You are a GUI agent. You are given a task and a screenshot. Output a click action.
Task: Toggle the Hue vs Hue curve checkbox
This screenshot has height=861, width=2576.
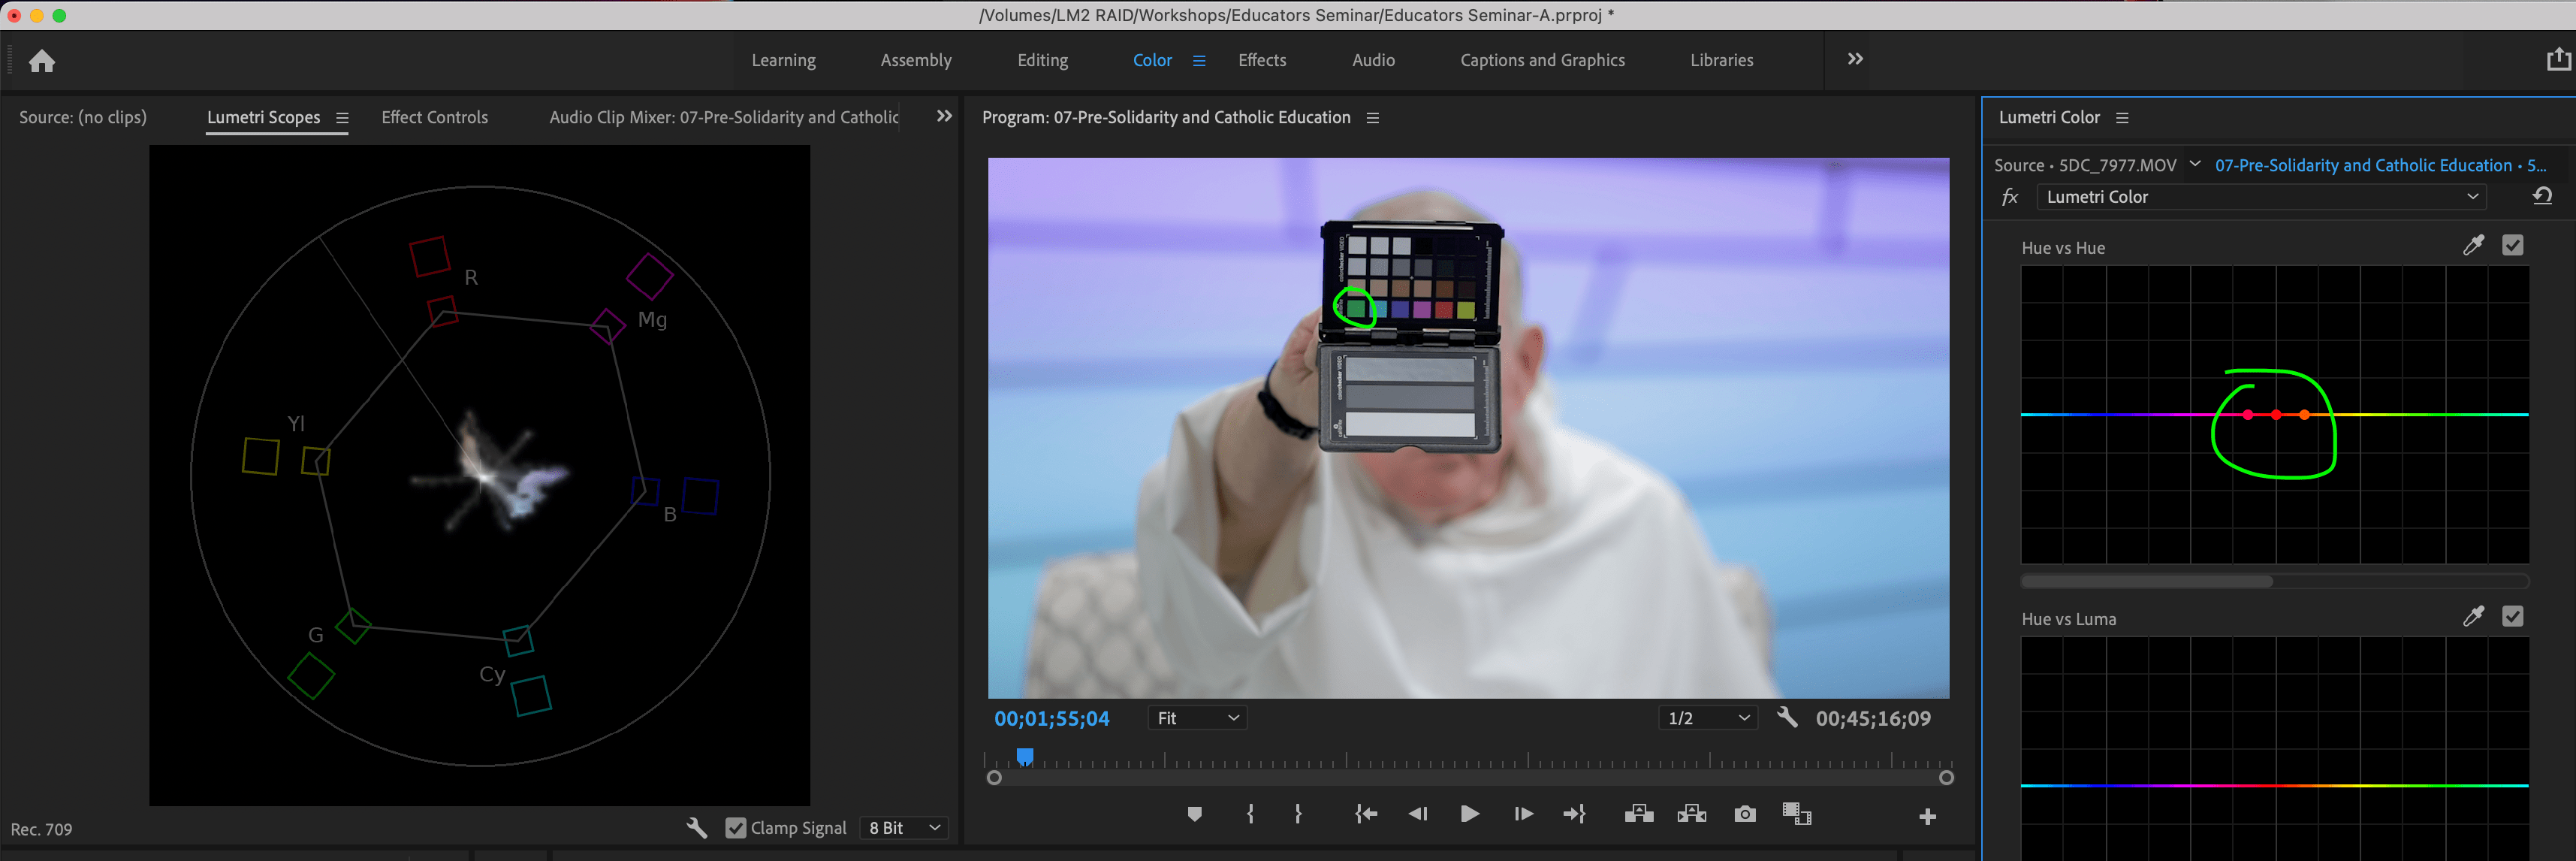tap(2513, 244)
